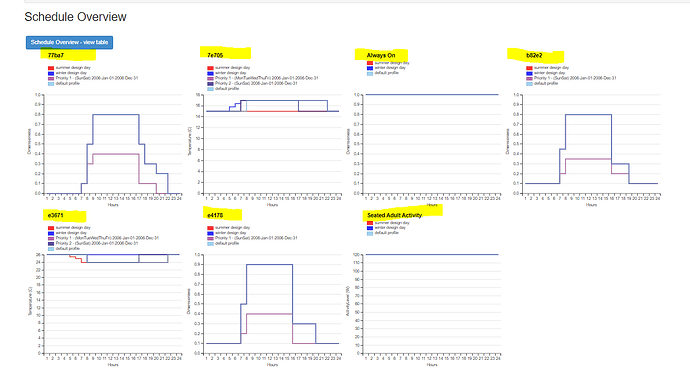Click 'Priority 2 - (SunSat)' label in 7e705 legend
The width and height of the screenshot is (690, 373).
tap(256, 83)
